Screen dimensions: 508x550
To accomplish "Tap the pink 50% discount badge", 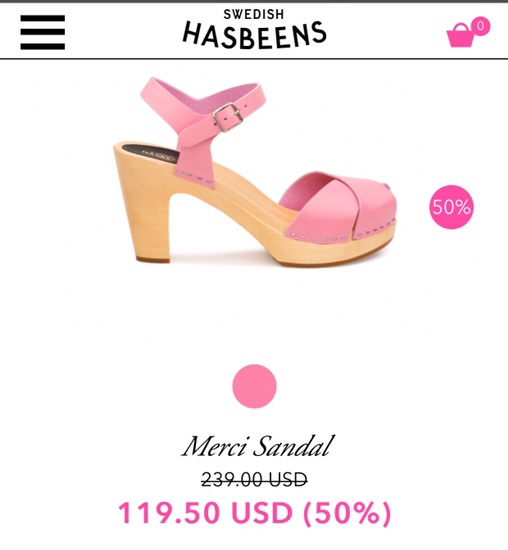I will pos(451,207).
